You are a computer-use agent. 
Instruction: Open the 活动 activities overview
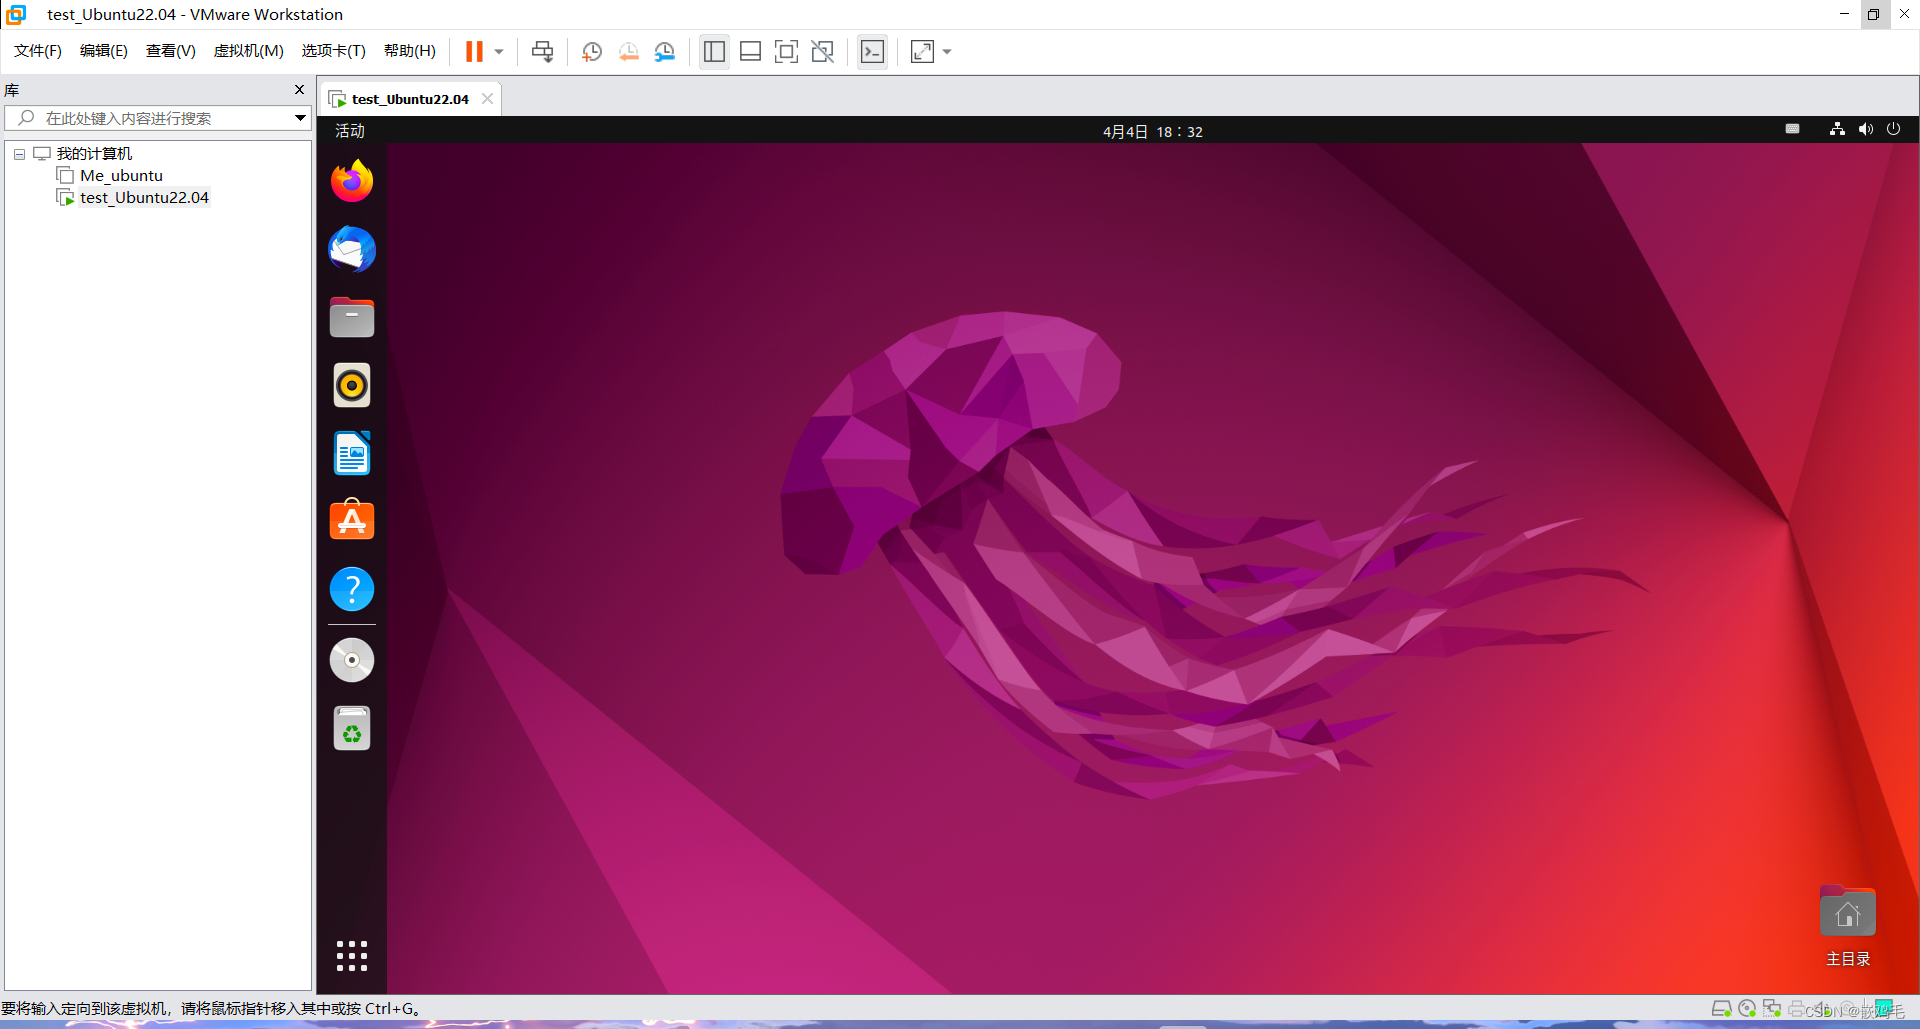pos(350,131)
